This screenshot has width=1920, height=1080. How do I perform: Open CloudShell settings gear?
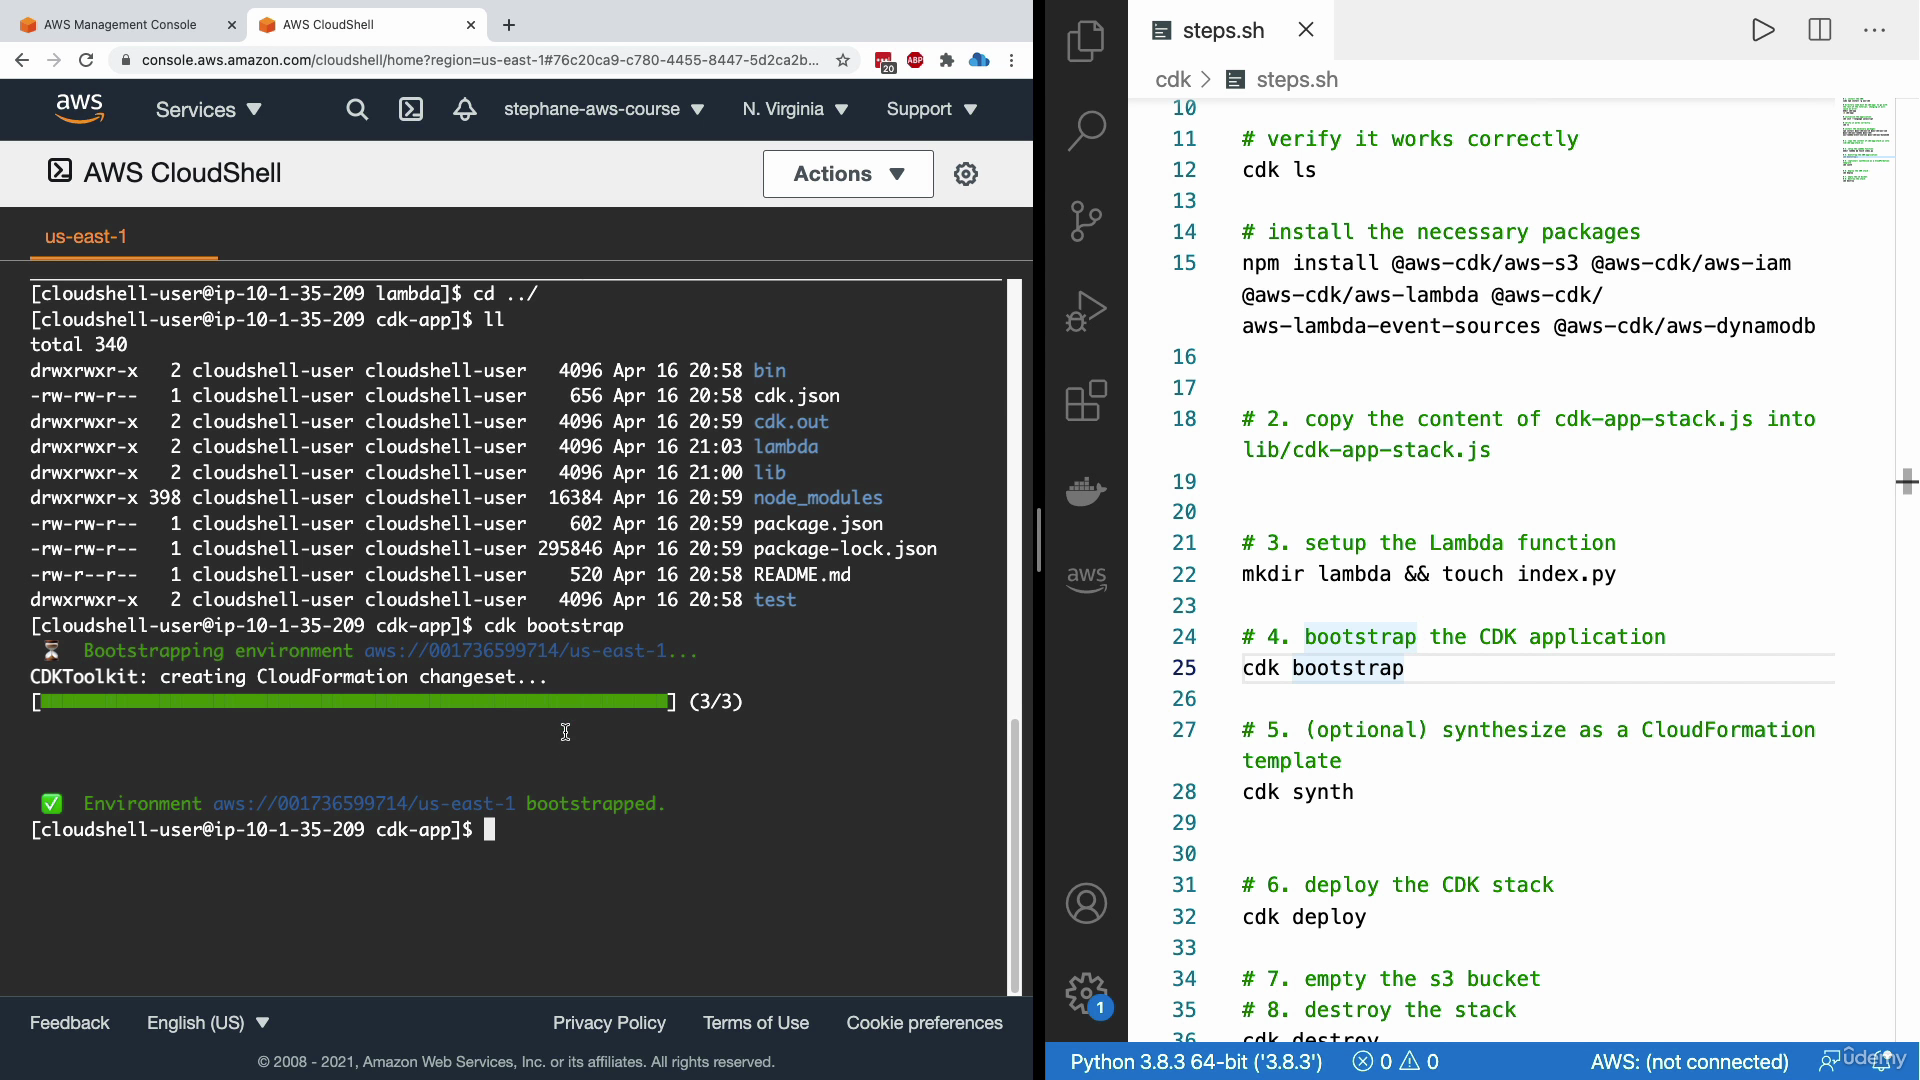[x=966, y=174]
